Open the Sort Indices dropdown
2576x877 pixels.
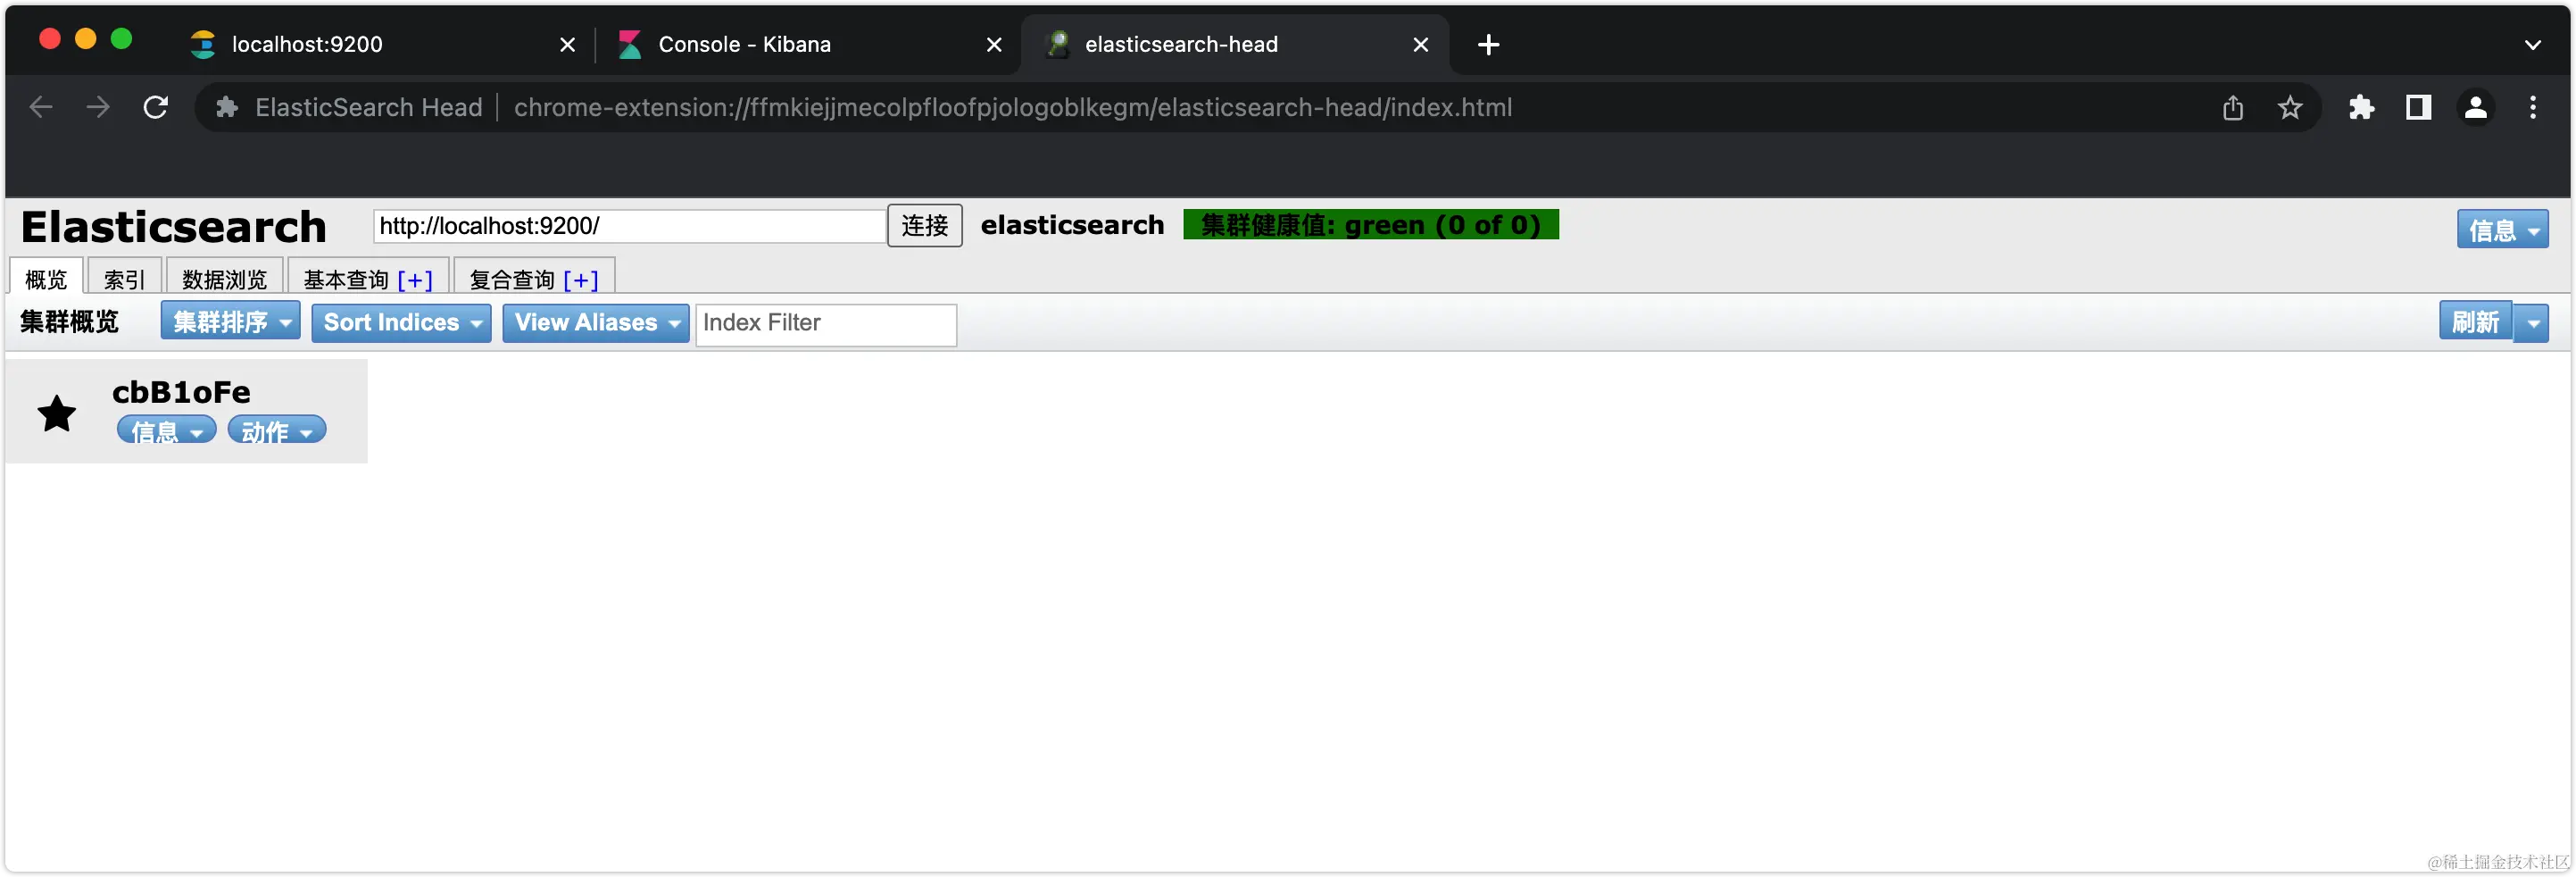coord(401,322)
